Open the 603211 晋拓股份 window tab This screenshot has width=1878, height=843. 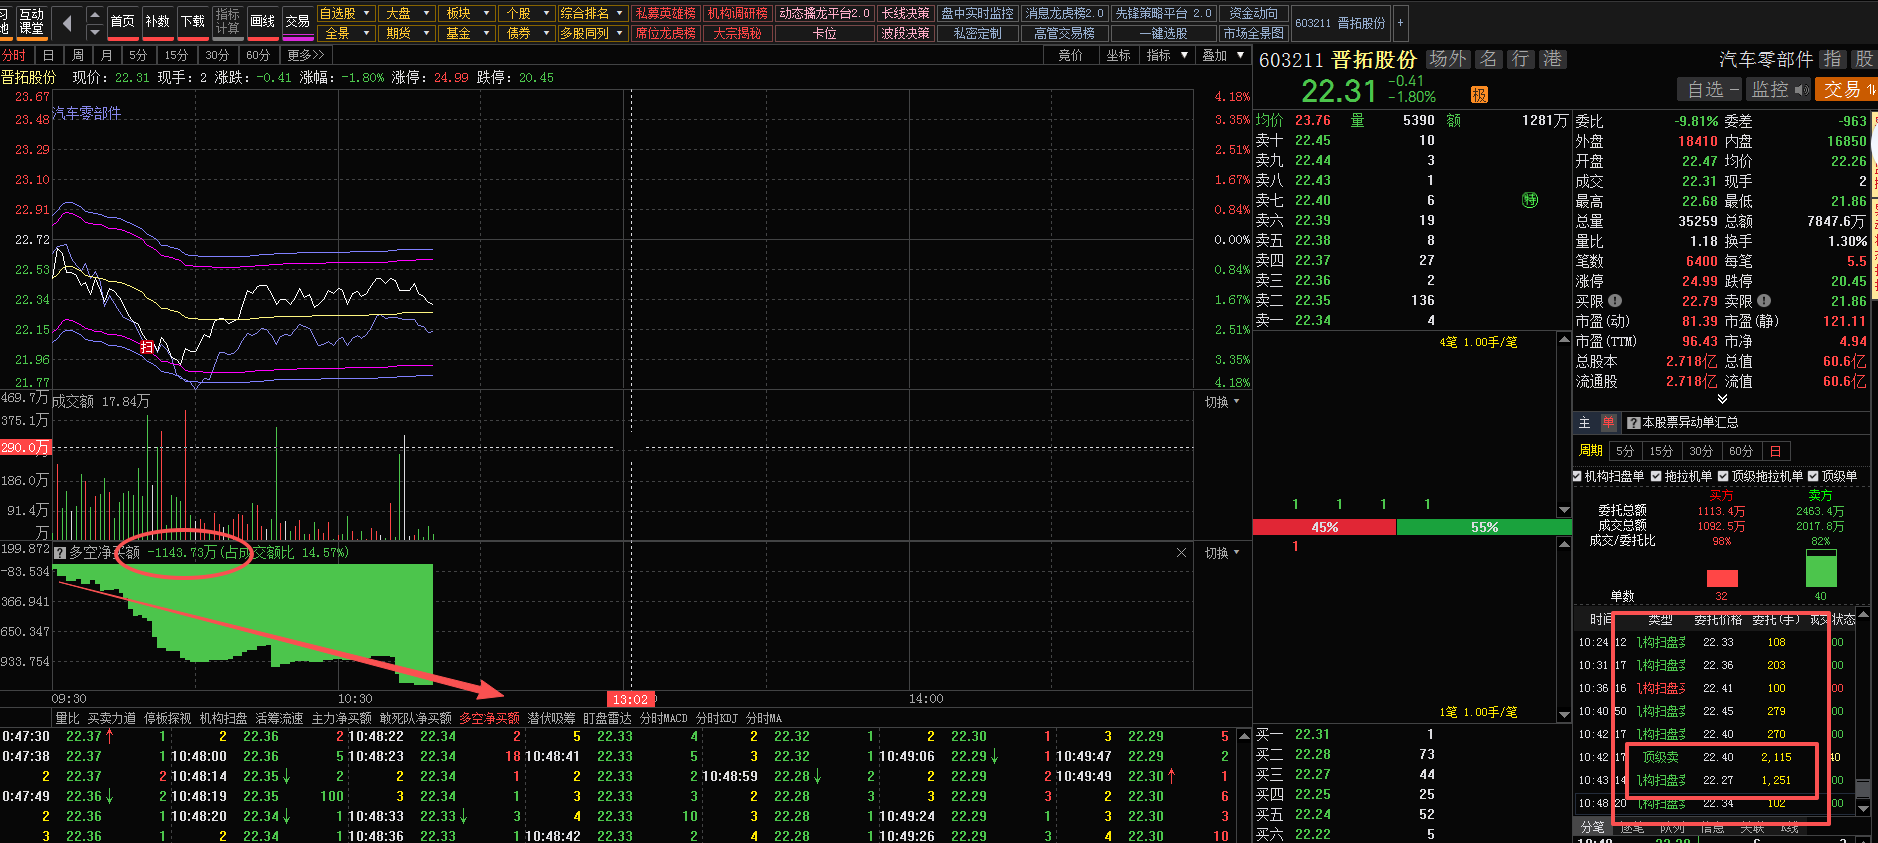[1340, 22]
